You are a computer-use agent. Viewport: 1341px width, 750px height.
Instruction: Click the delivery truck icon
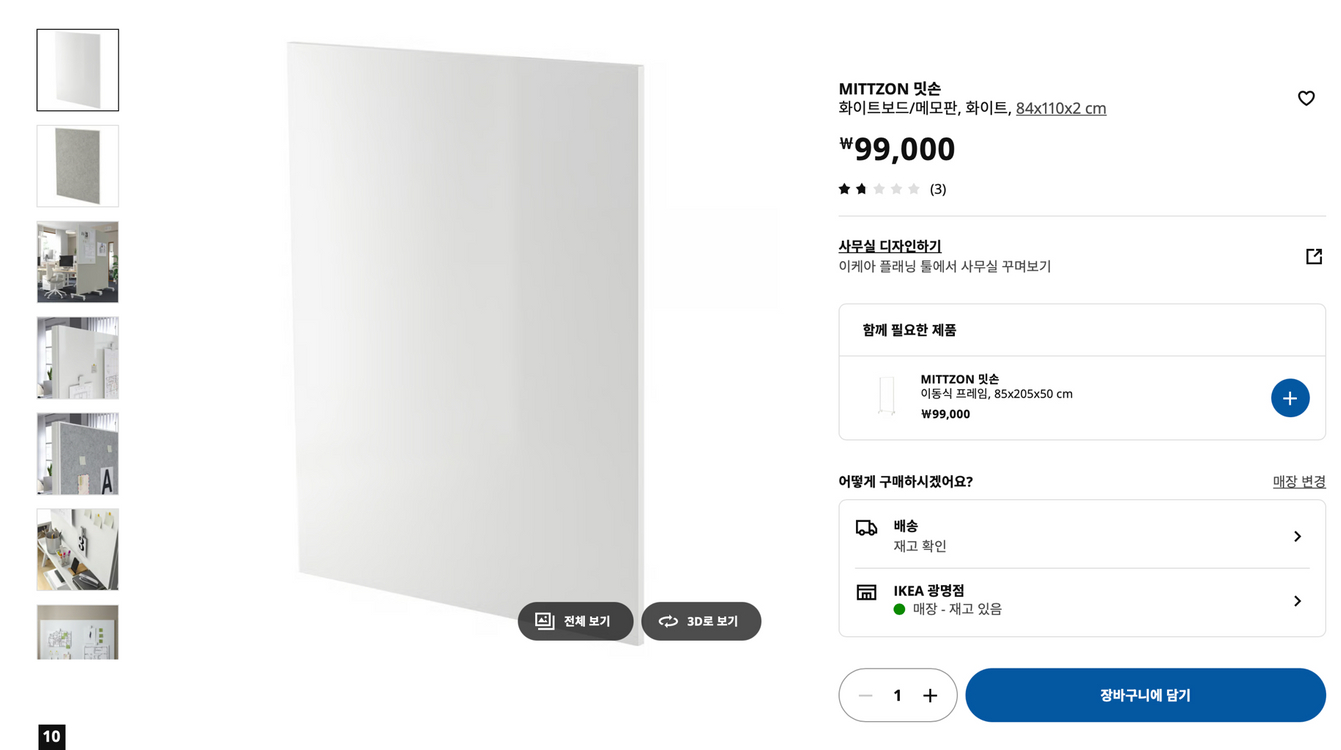(x=868, y=528)
